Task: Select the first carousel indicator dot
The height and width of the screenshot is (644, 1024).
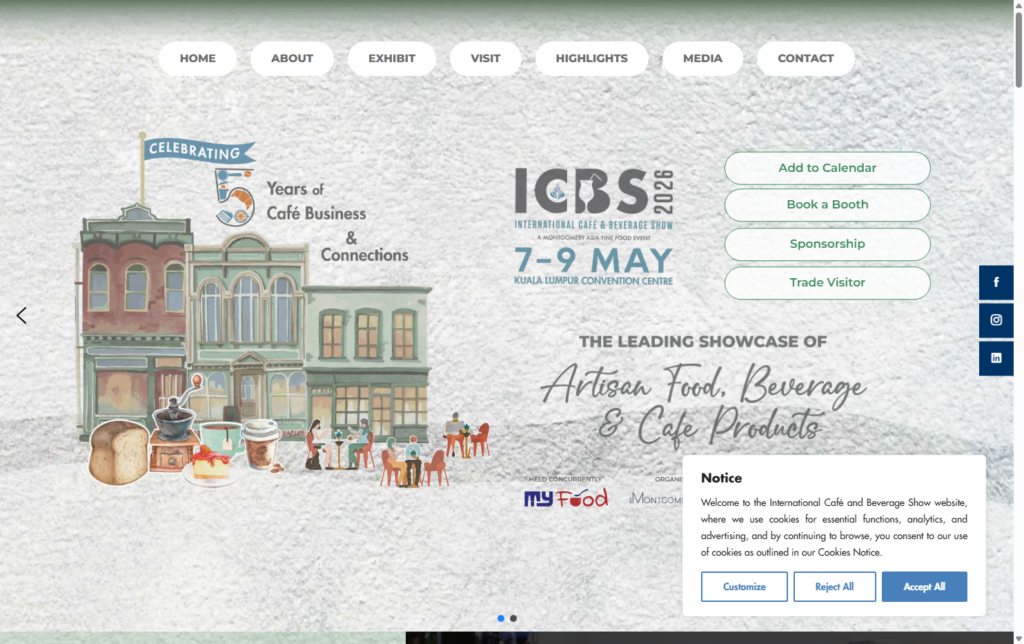Action: [500, 618]
